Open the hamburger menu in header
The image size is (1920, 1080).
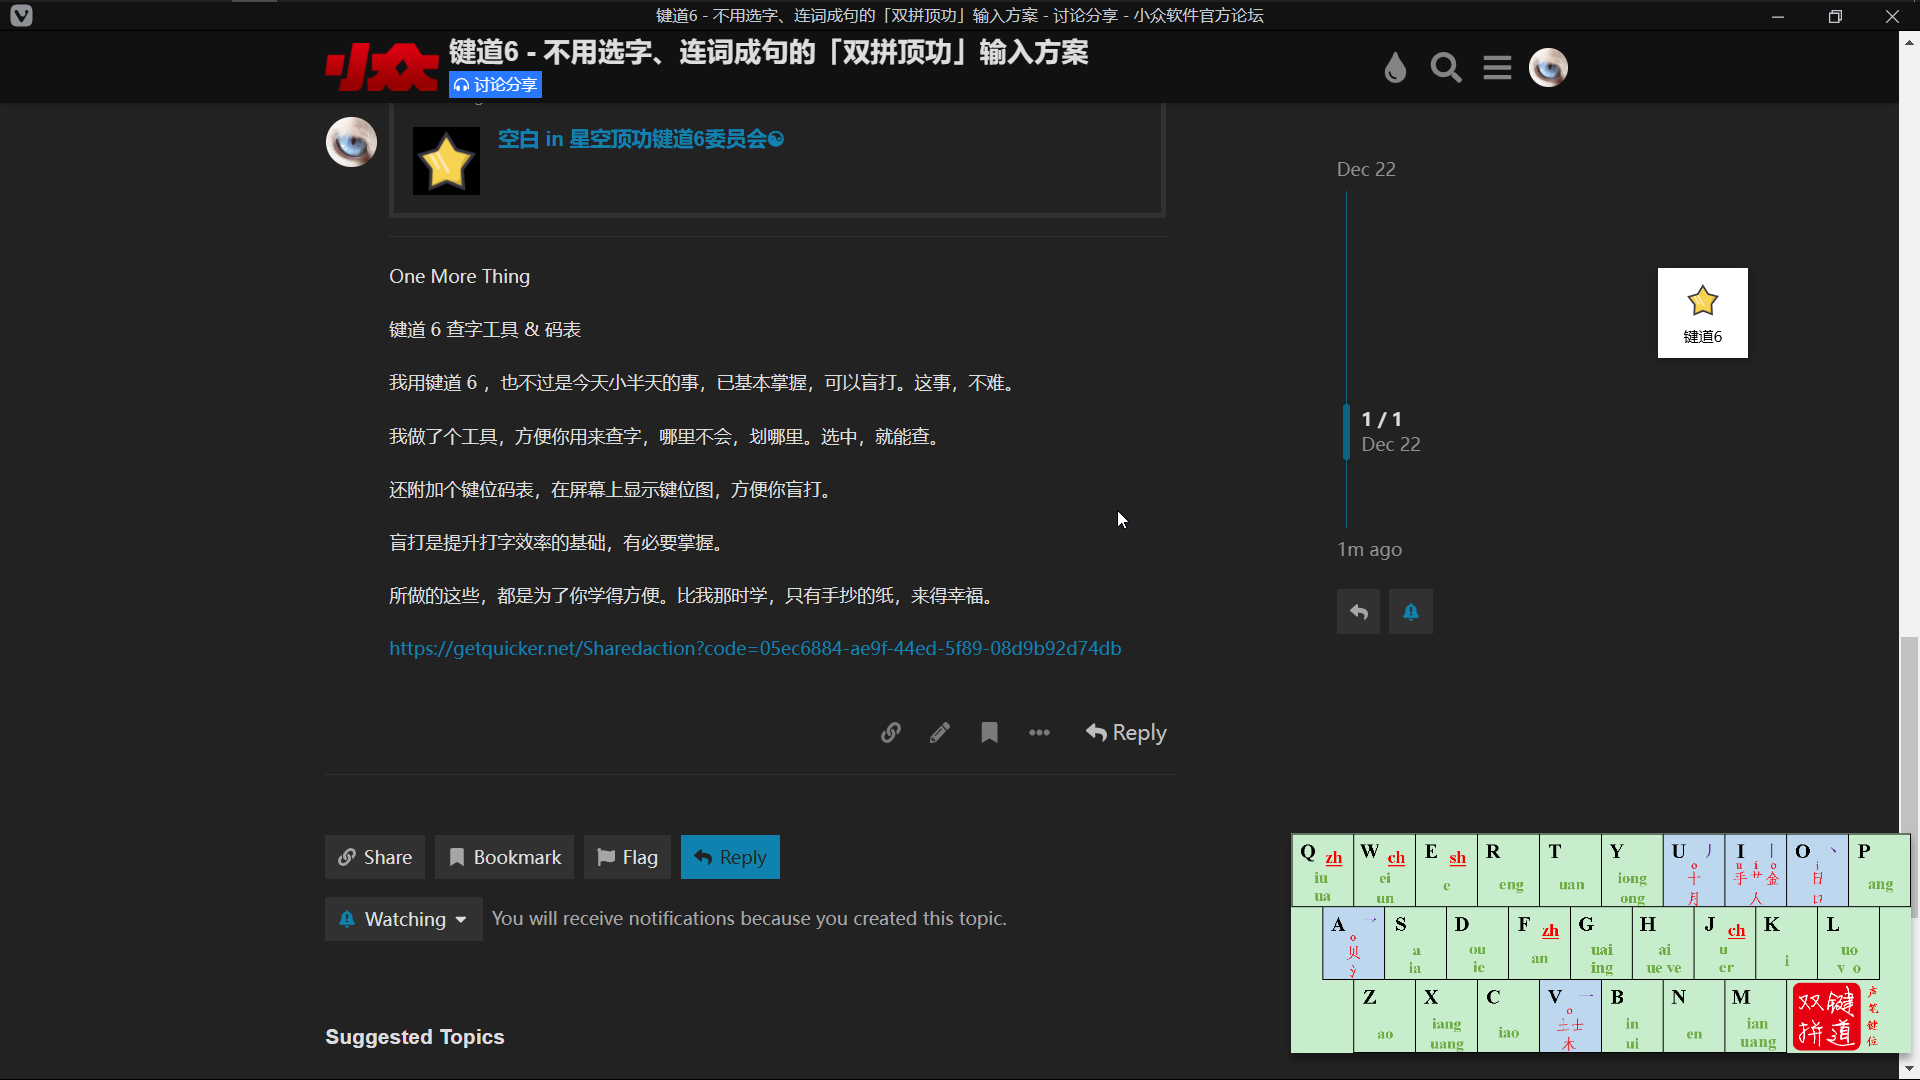pos(1497,68)
